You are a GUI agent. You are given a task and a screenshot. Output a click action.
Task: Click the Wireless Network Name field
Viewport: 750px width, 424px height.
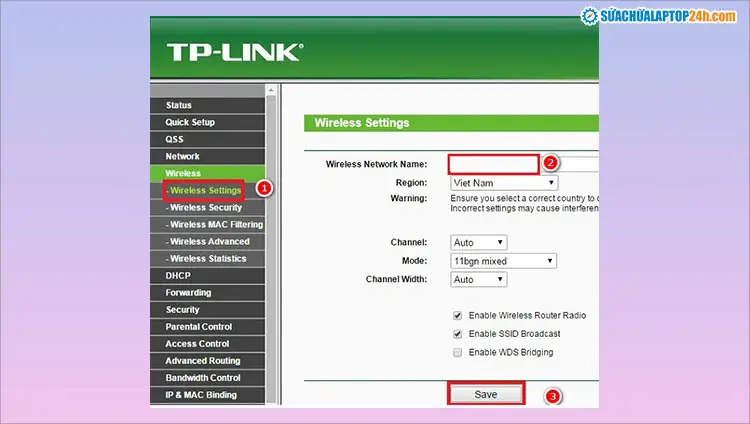[523, 164]
